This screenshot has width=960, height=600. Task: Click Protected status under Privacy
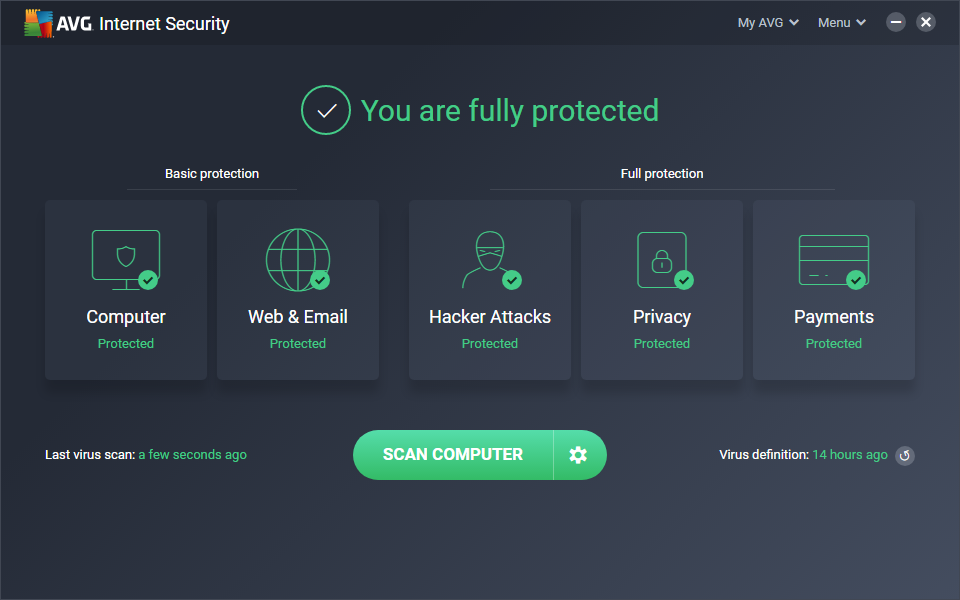coord(662,343)
